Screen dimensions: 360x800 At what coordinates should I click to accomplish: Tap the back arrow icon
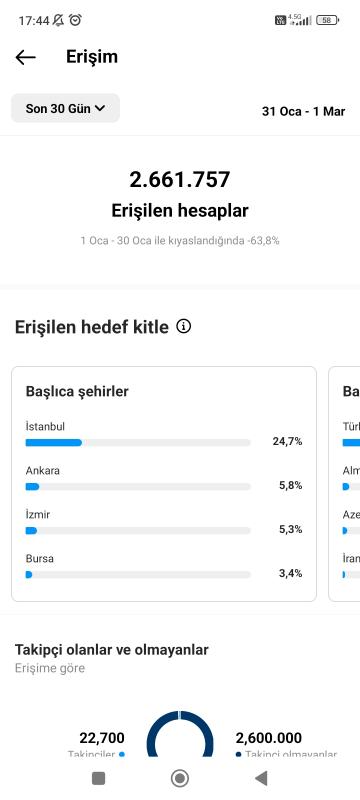coord(25,57)
